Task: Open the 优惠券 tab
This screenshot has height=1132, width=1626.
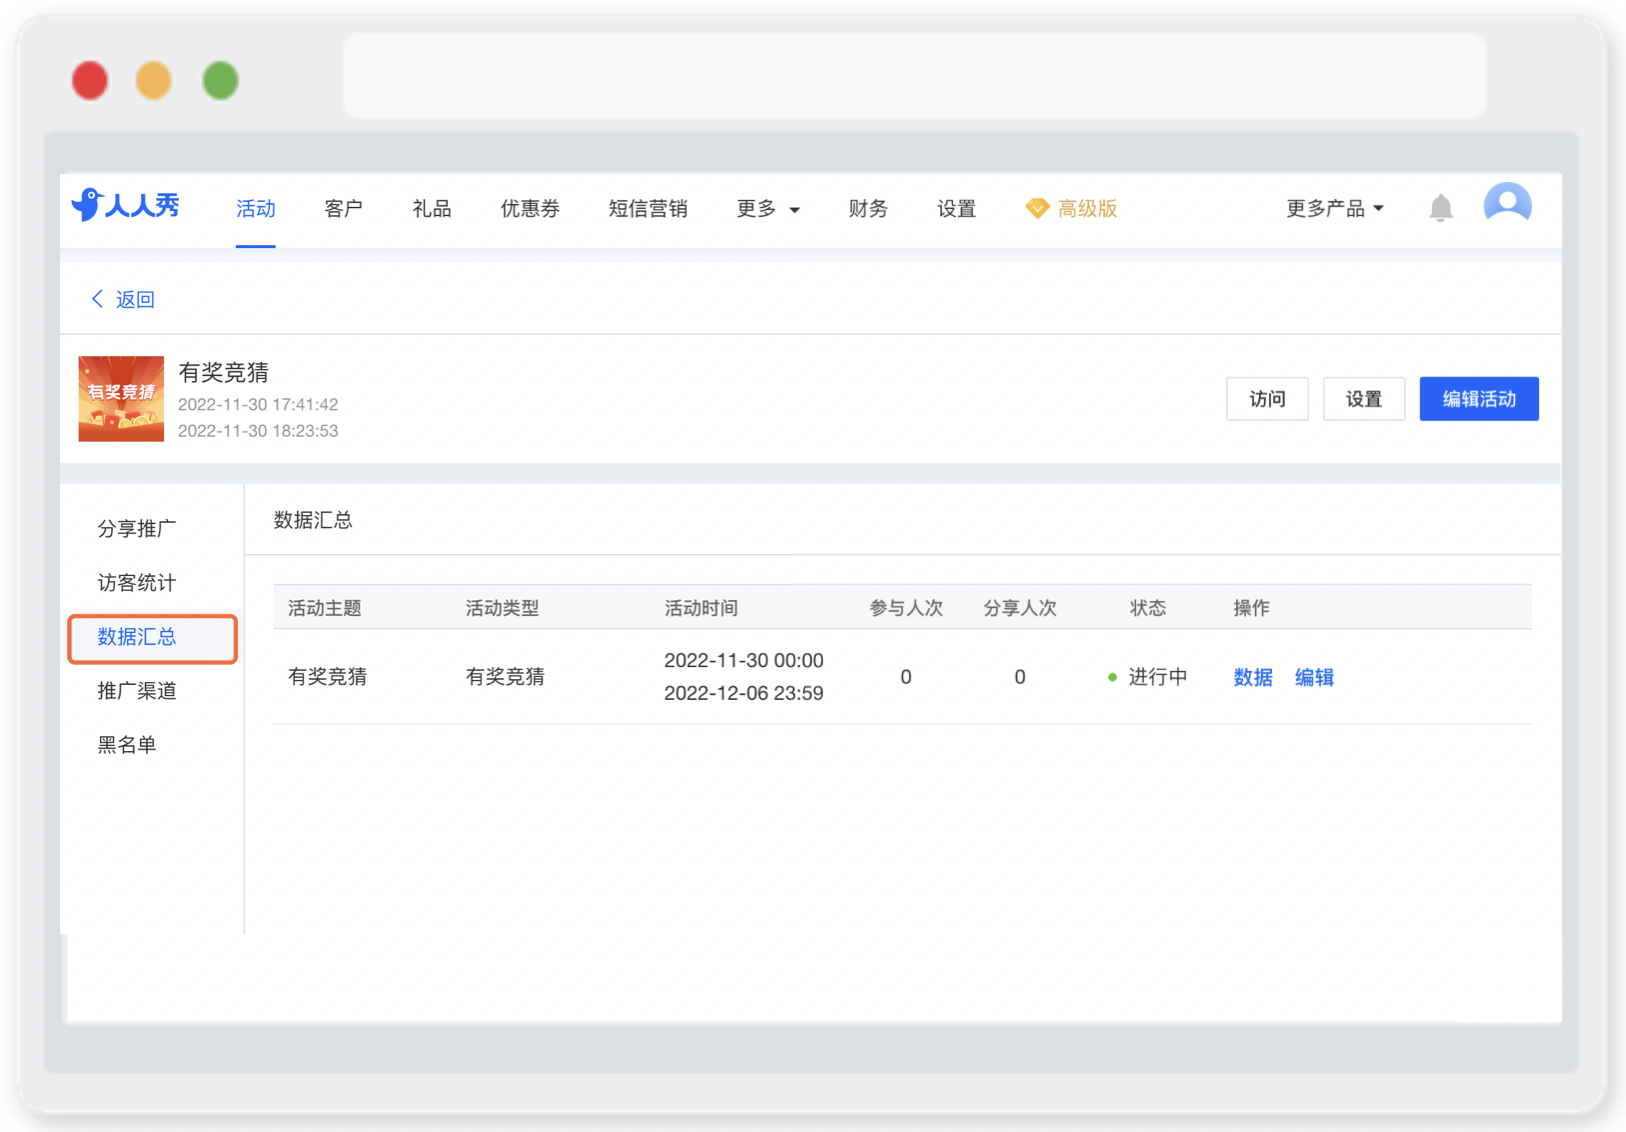Action: [530, 208]
